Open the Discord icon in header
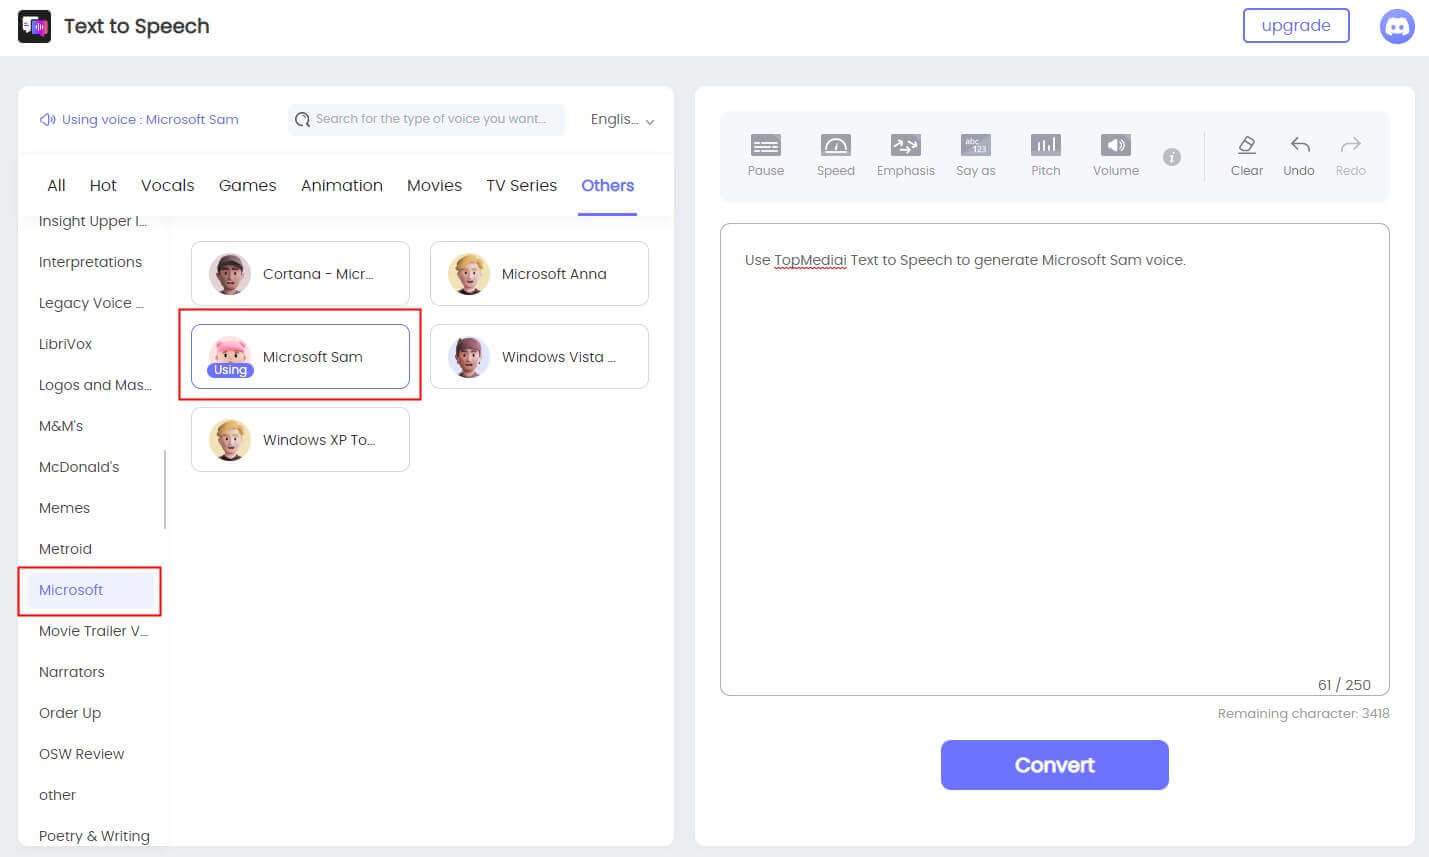The height and width of the screenshot is (857, 1429). 1397,26
